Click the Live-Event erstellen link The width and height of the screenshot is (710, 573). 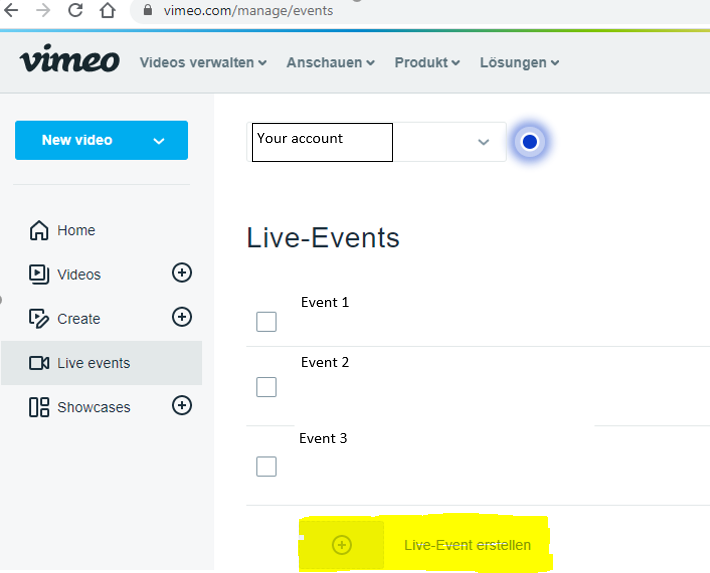tap(467, 545)
